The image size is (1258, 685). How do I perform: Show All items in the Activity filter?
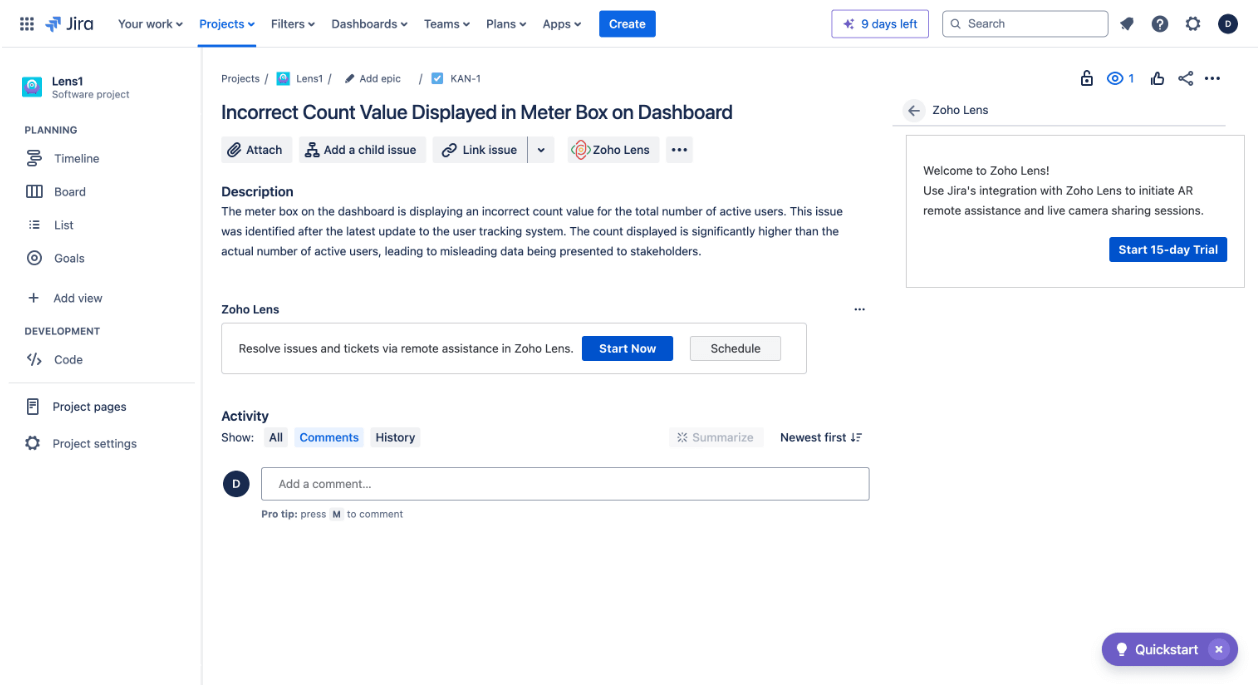click(x=275, y=437)
